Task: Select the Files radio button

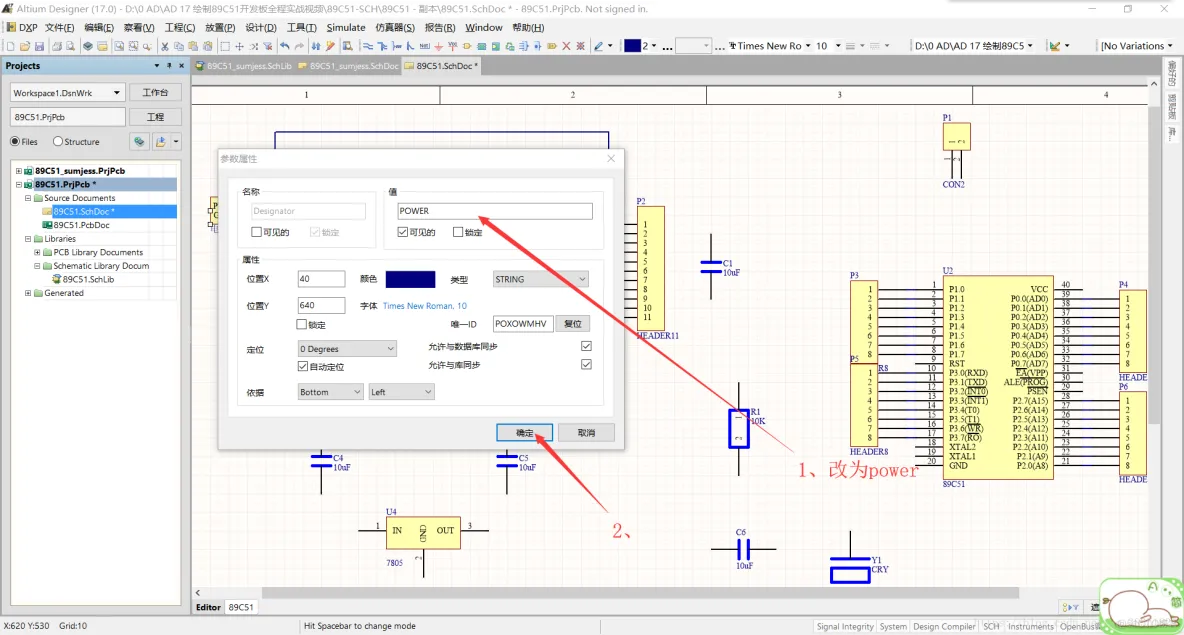Action: tap(15, 141)
